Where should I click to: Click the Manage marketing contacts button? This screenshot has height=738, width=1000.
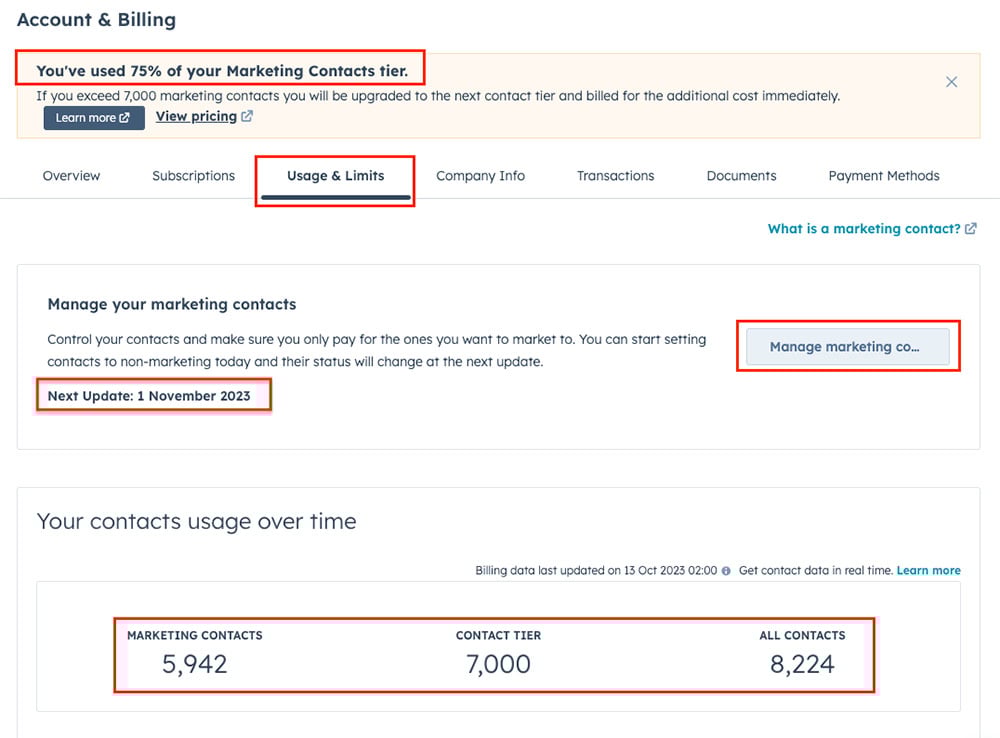point(847,346)
